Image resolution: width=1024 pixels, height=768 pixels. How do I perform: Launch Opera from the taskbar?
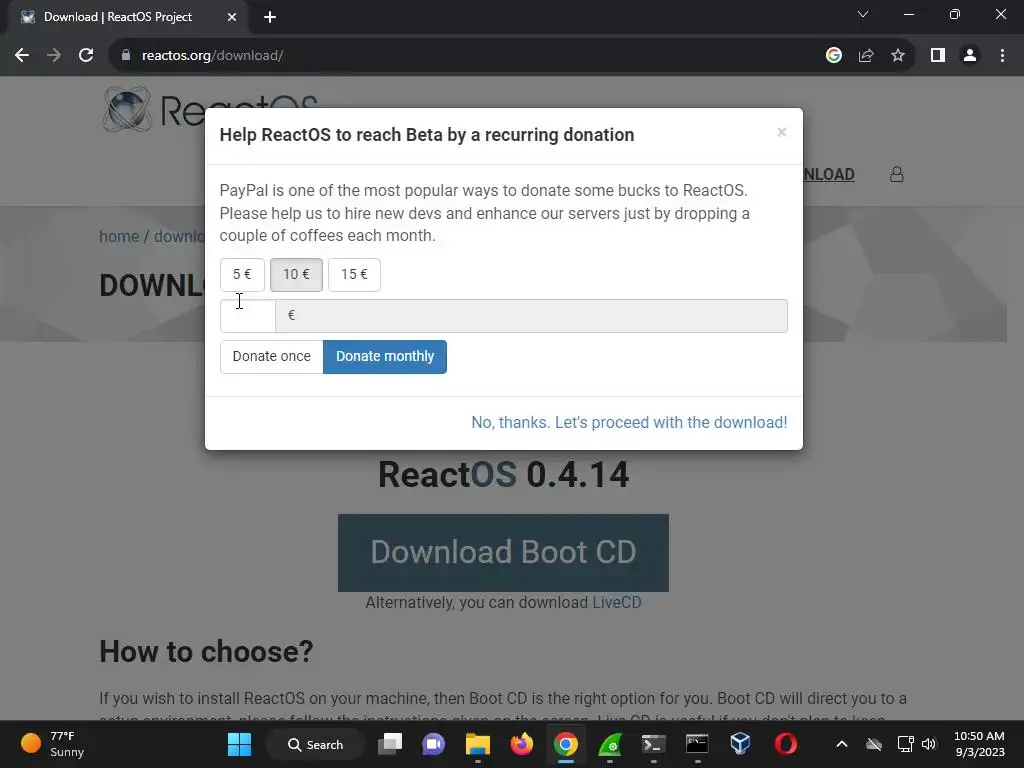tap(785, 744)
